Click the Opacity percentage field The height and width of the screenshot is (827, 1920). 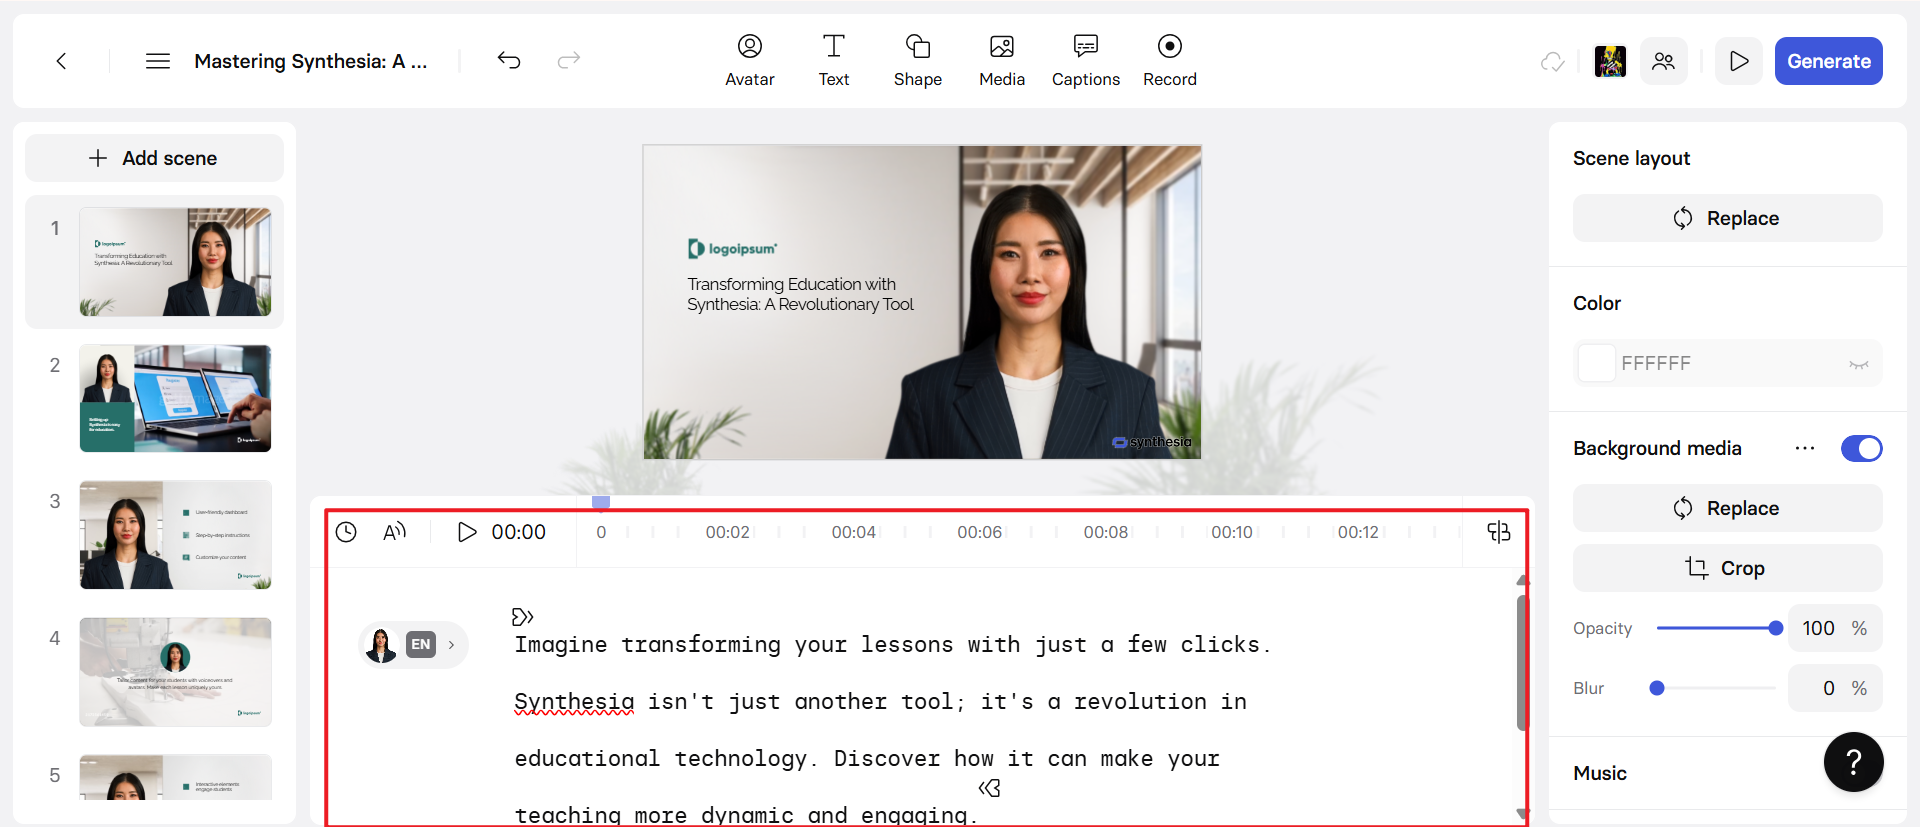coord(1835,628)
